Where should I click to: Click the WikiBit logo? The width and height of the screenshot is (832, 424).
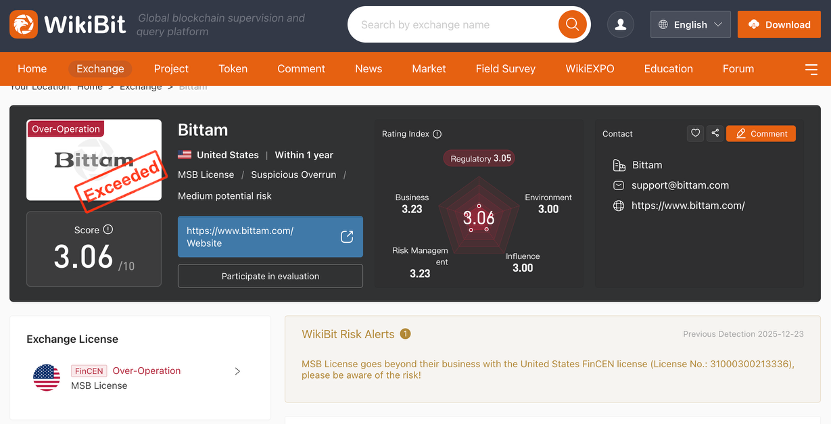point(68,24)
